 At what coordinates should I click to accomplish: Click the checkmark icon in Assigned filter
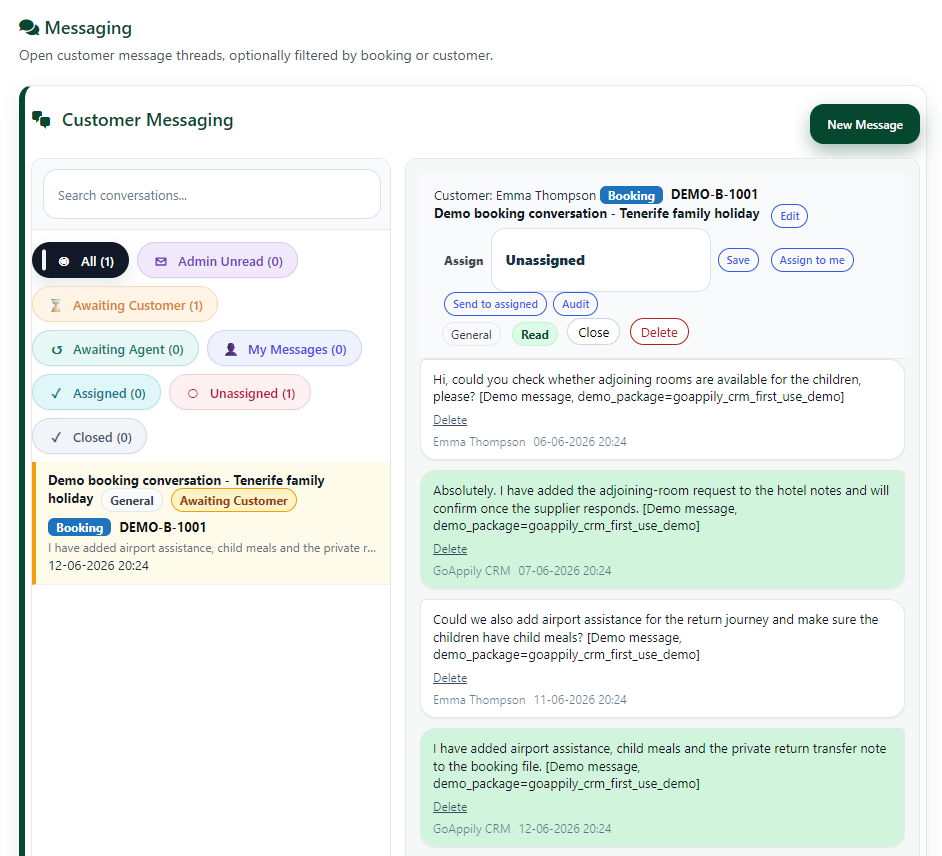(x=56, y=393)
